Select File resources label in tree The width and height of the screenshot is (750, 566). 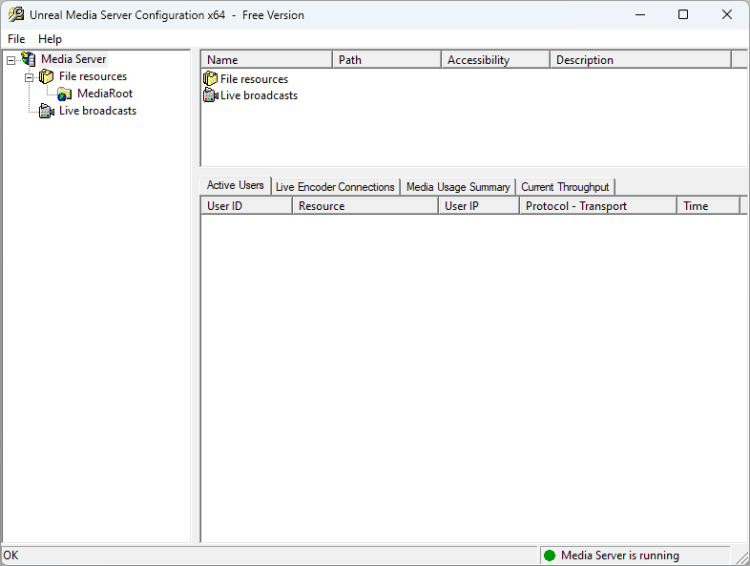coord(93,76)
